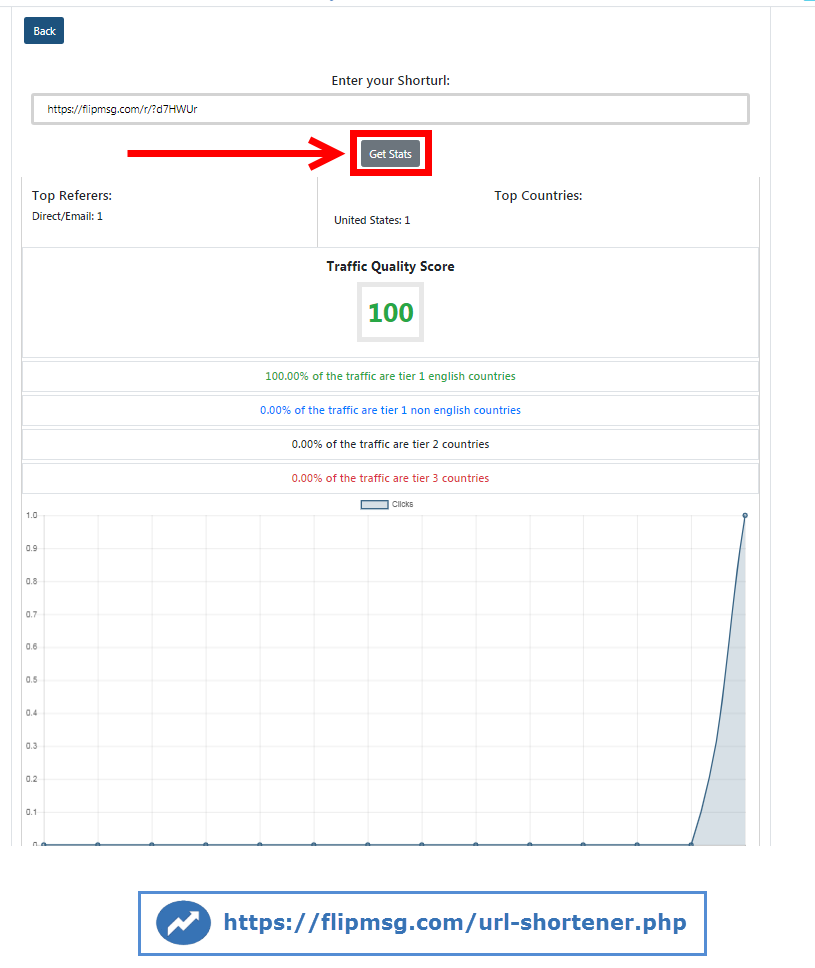Click the Traffic Quality Score heading
The height and width of the screenshot is (968, 815).
point(390,267)
